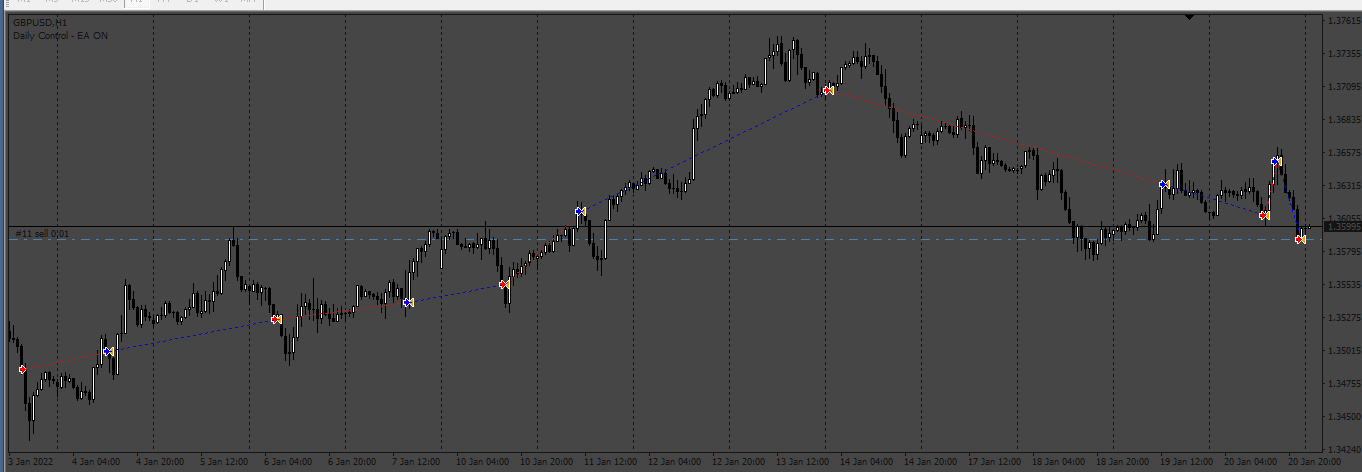Click the 1.36835 price scale label
This screenshot has width=1362, height=472.
point(1344,119)
